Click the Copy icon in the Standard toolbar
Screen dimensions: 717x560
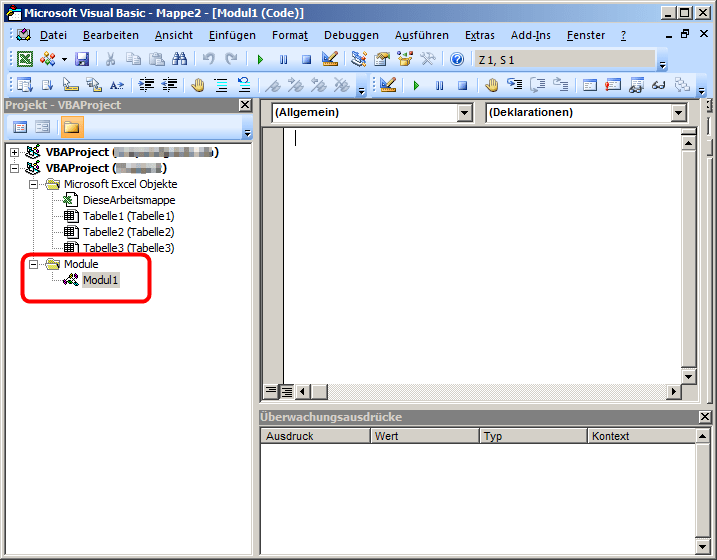(134, 59)
